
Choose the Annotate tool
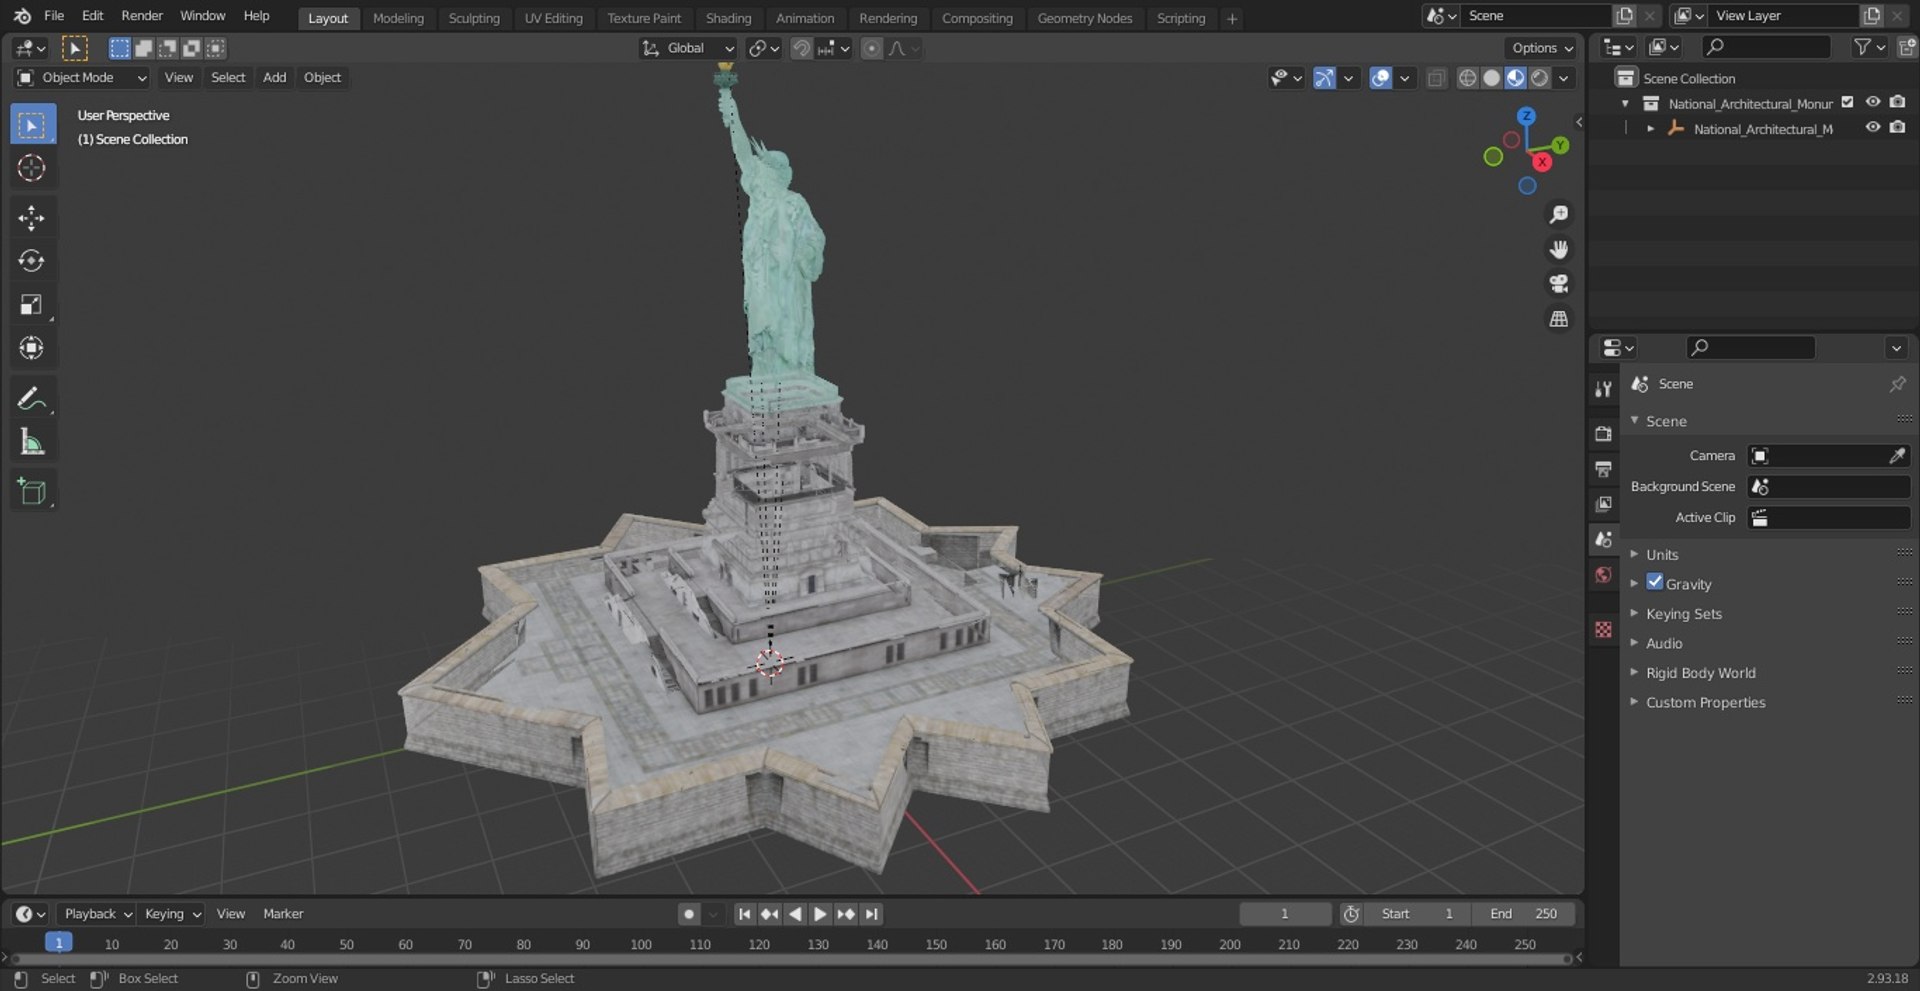[32, 398]
